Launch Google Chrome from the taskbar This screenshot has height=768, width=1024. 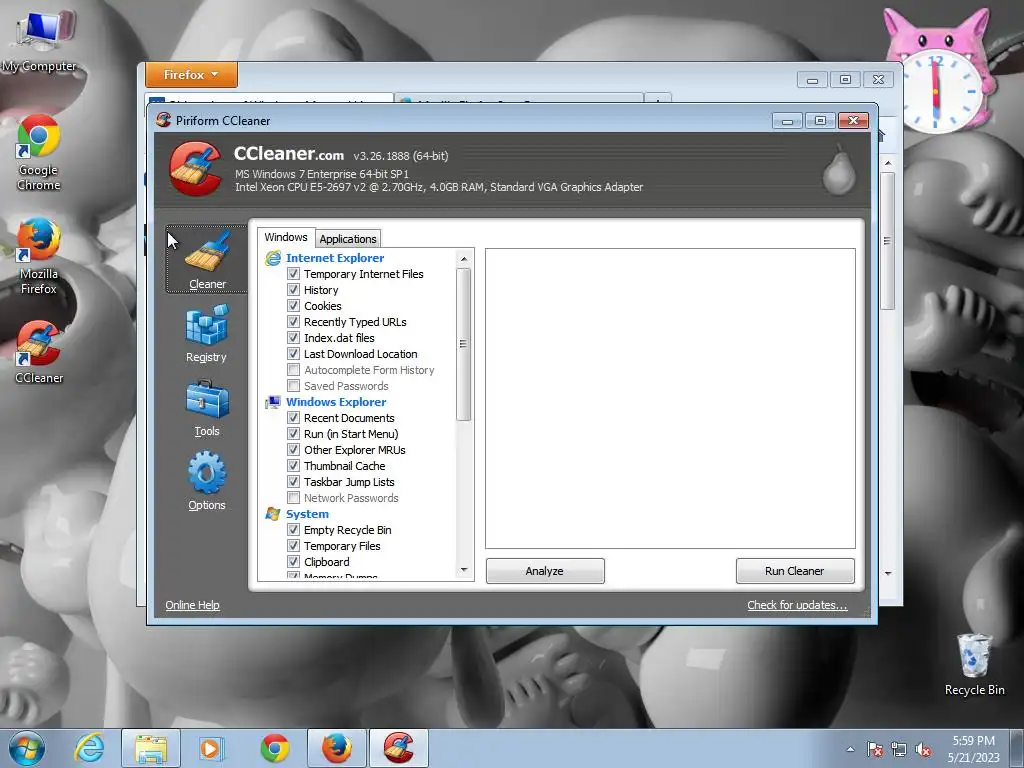click(275, 748)
